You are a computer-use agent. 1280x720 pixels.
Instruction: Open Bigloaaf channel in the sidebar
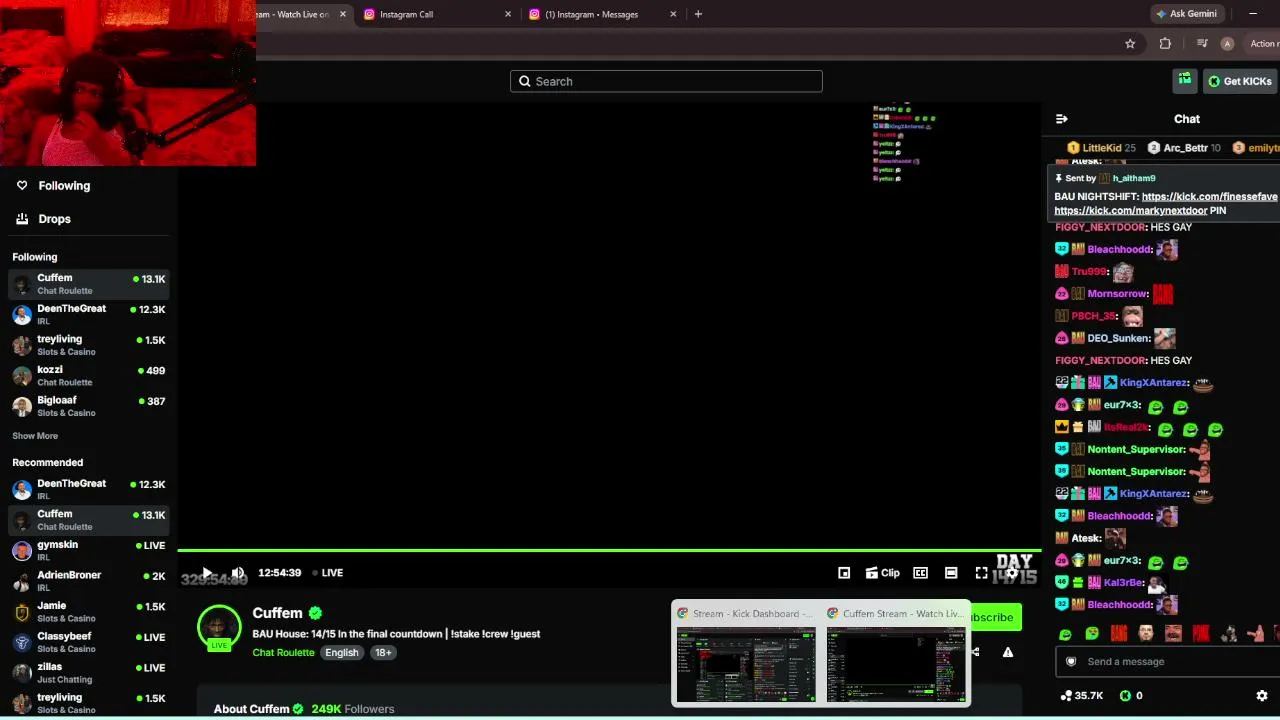[x=89, y=406]
